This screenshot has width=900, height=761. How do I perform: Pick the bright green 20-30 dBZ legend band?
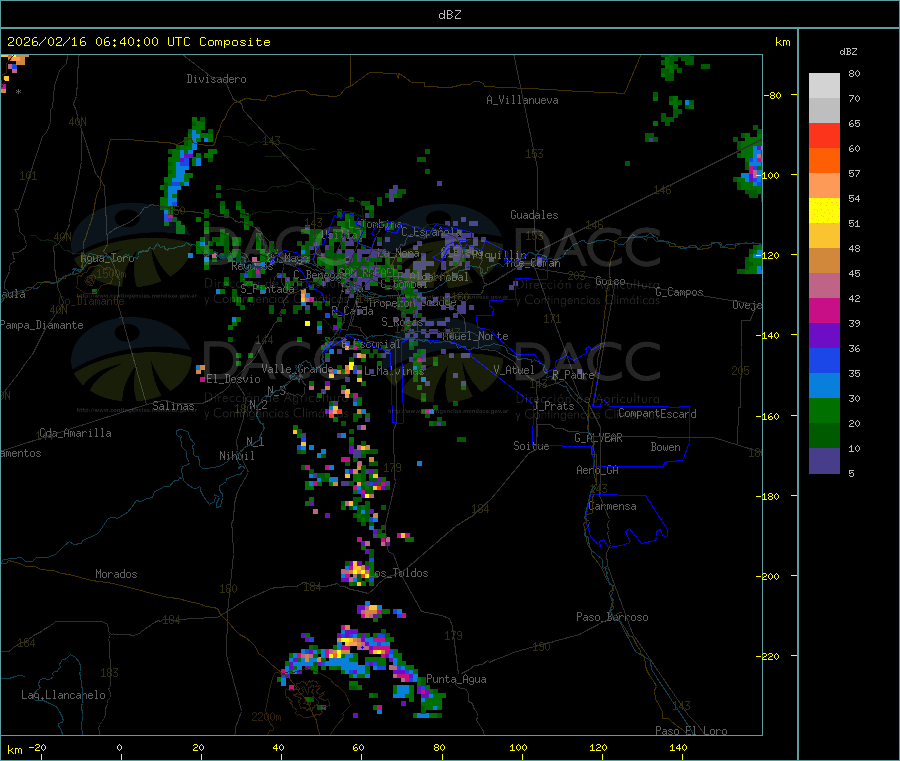824,410
